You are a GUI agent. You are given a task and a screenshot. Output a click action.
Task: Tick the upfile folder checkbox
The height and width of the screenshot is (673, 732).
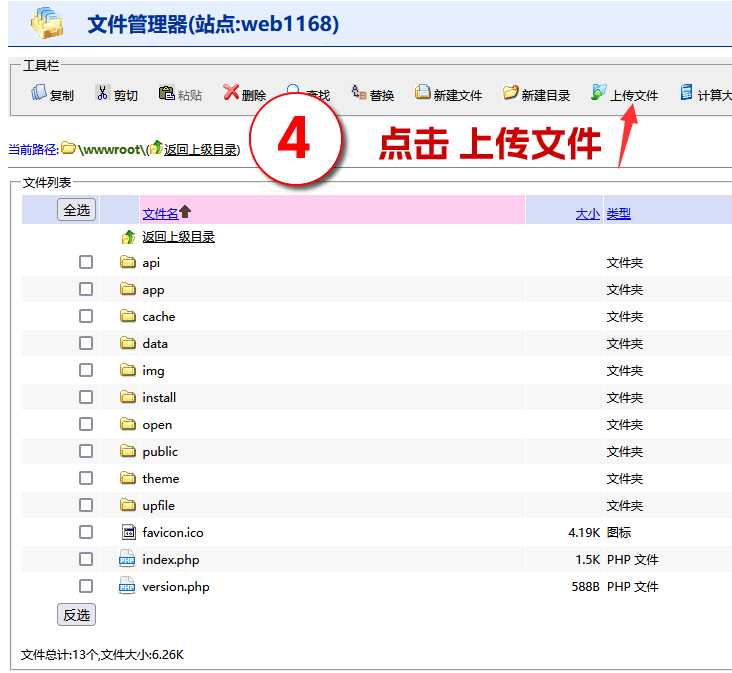(x=86, y=505)
